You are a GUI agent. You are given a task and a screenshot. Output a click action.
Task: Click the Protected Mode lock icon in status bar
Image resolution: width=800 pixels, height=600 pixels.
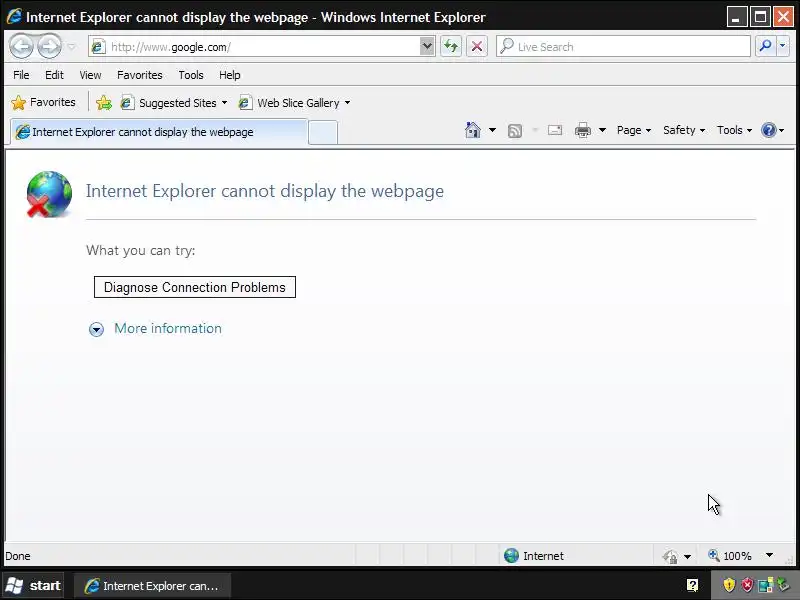coord(670,556)
